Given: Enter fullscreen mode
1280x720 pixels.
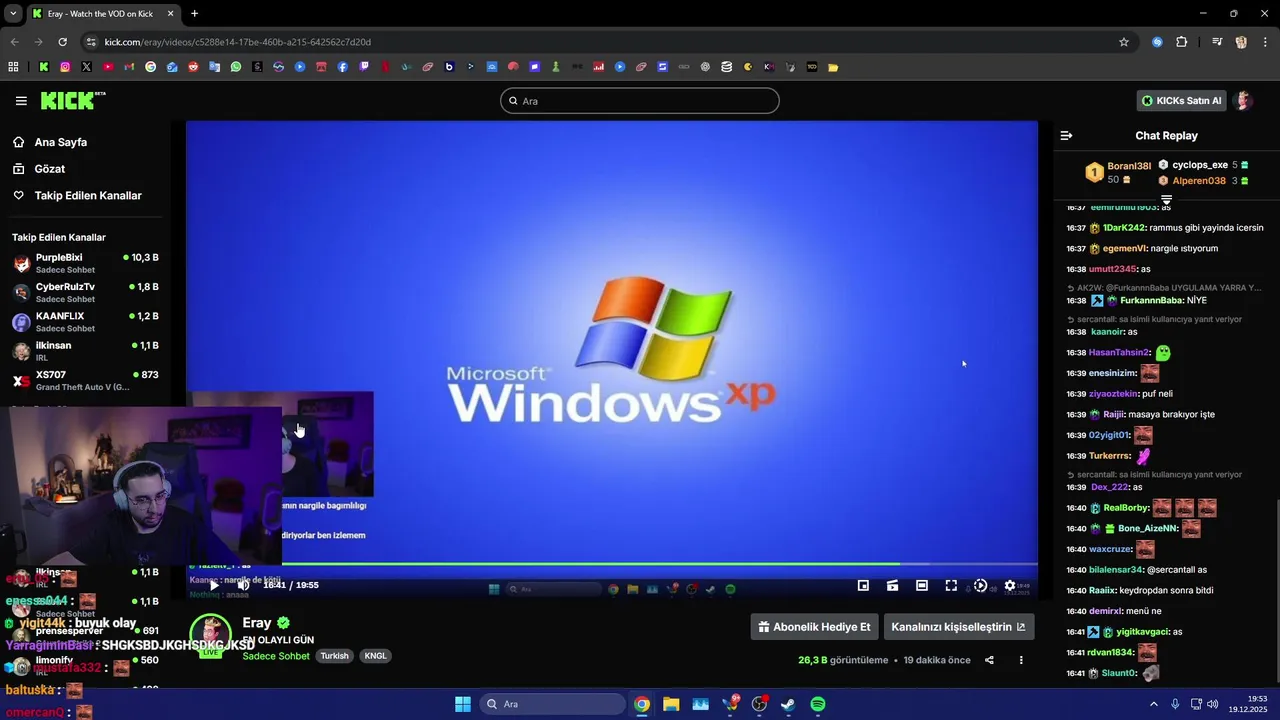Looking at the screenshot, I should coord(951,586).
